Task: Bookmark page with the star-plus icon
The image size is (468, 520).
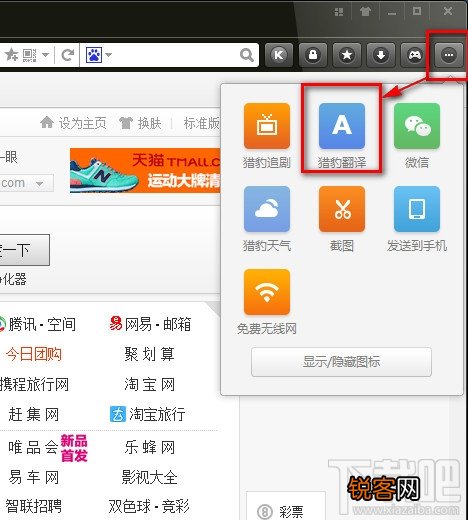Action: coord(11,54)
